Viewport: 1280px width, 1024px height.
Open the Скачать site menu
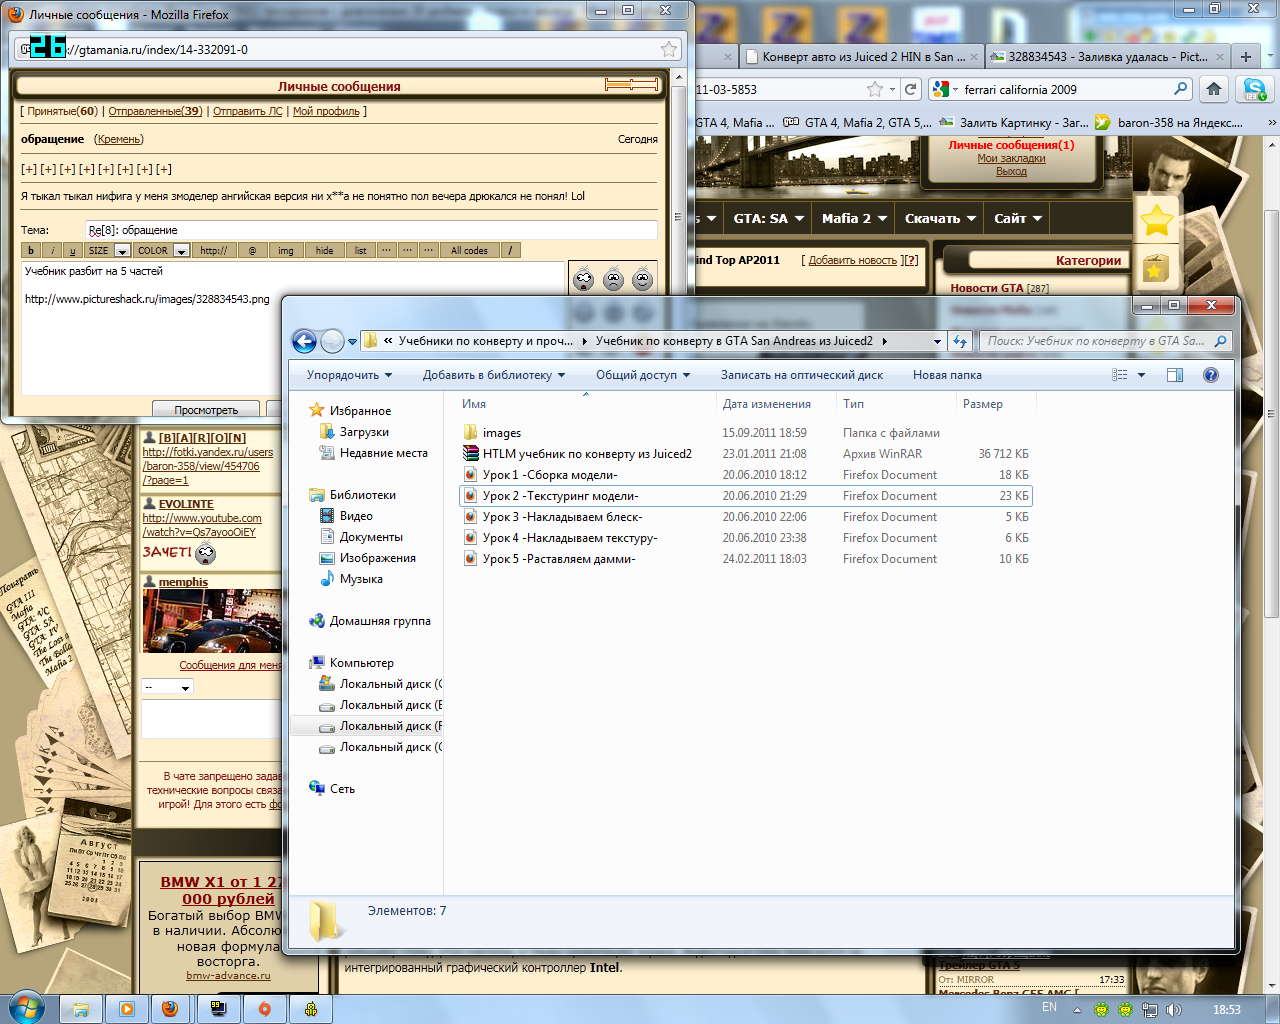pos(940,218)
